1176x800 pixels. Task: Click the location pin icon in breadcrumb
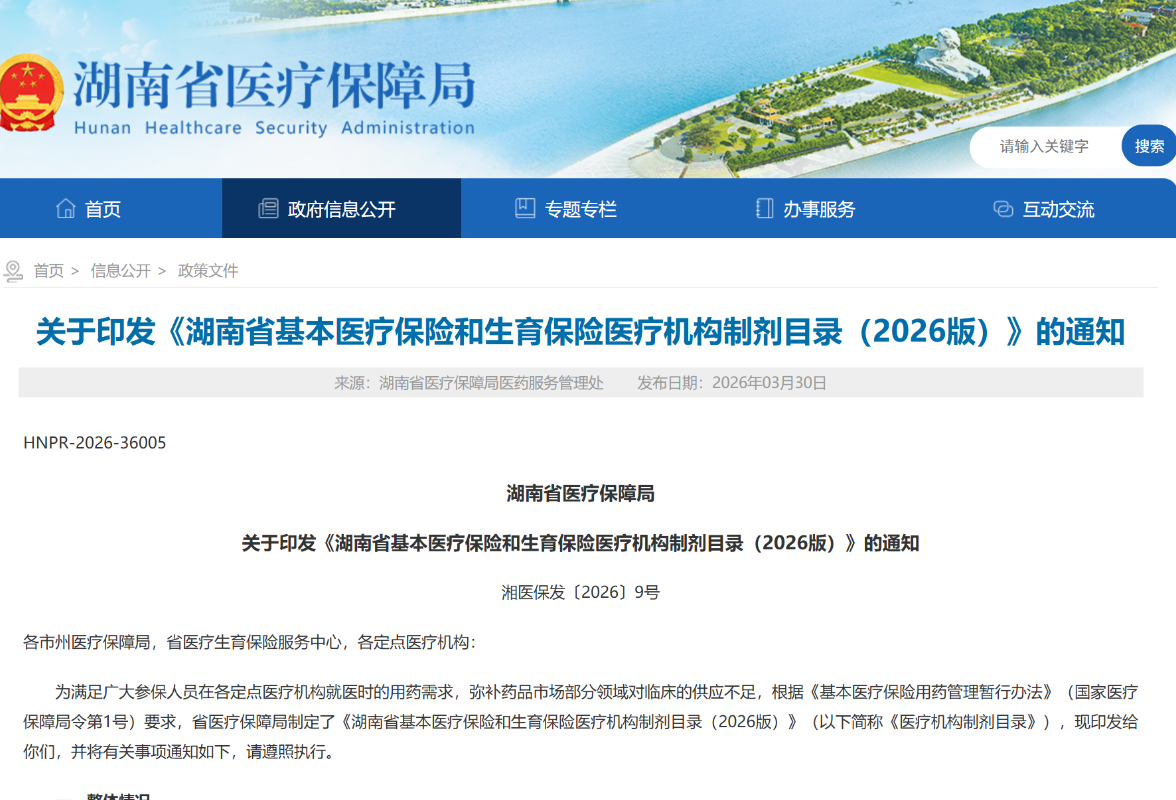(x=13, y=271)
